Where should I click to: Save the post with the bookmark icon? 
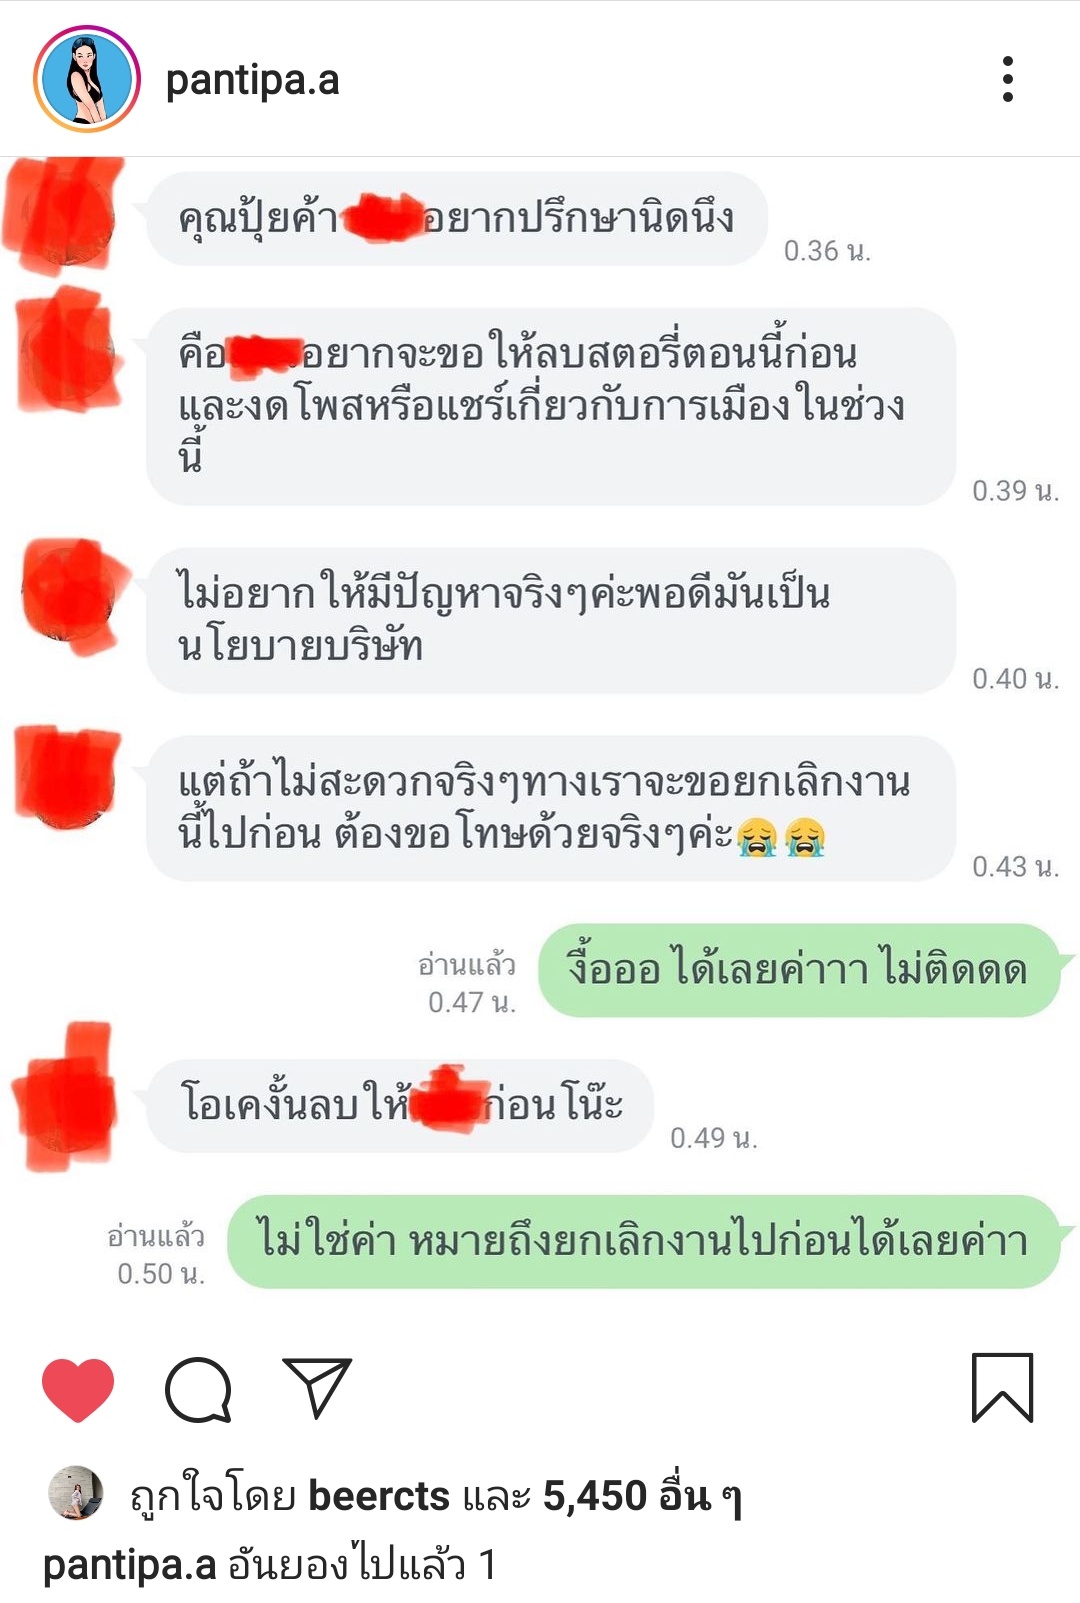(1002, 1388)
